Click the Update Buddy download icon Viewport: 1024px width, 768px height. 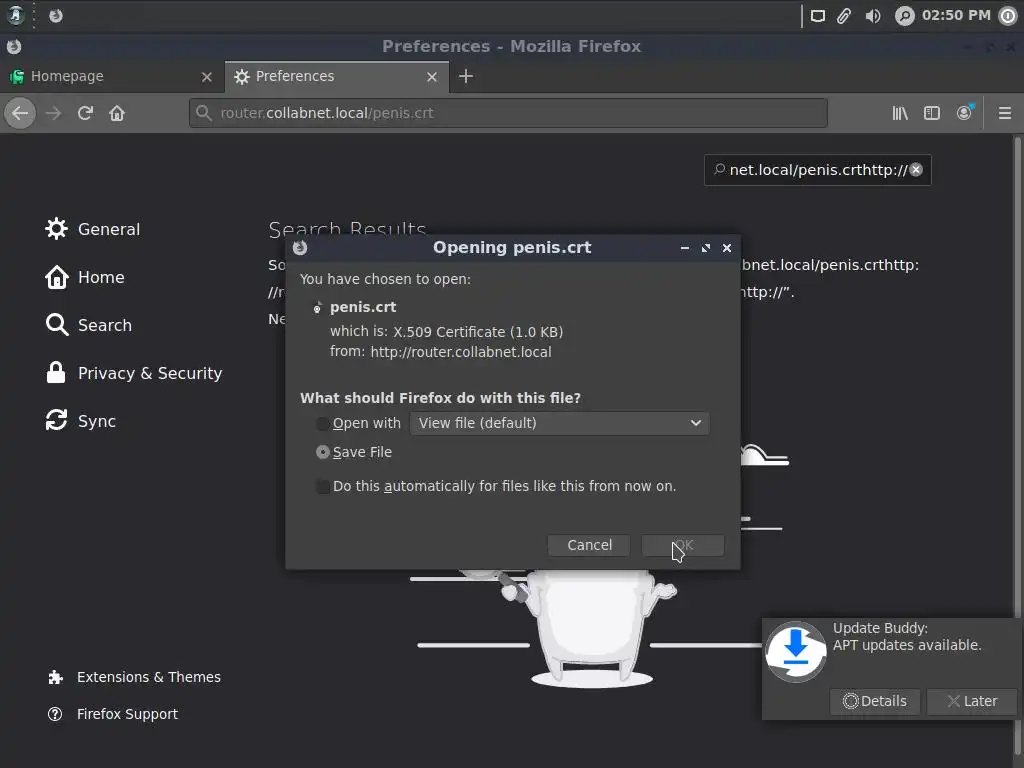point(795,651)
